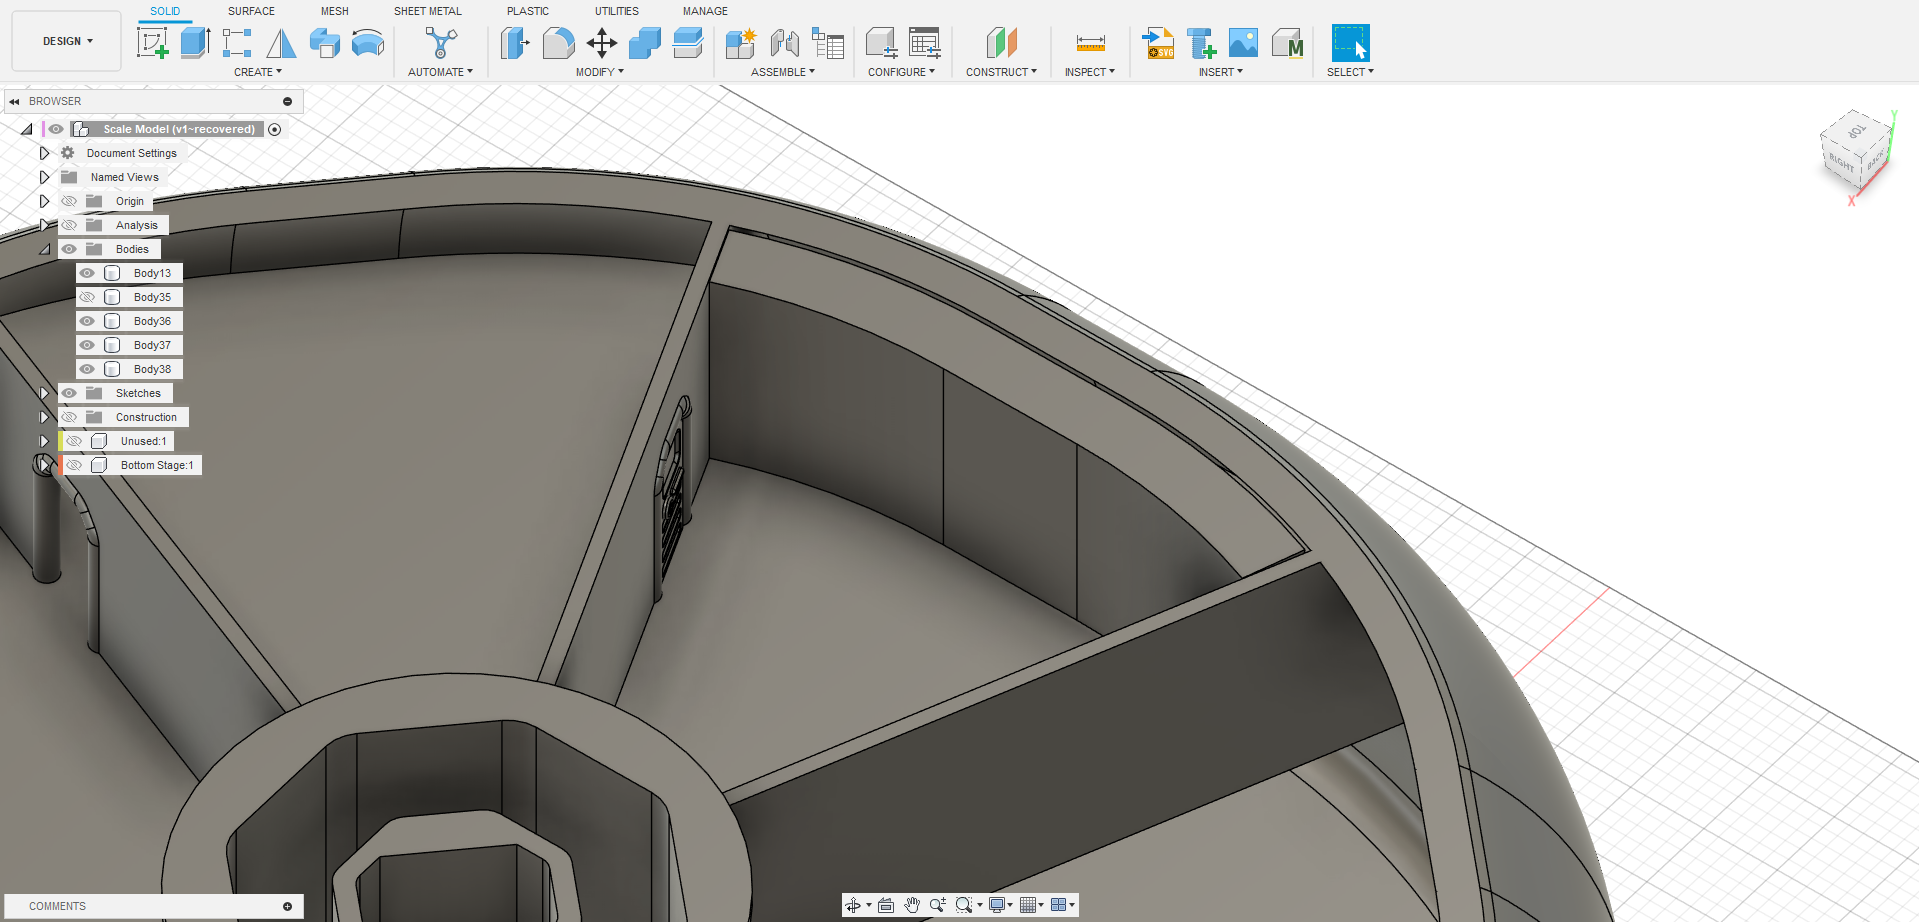
Task: Collapse the Bodies folder
Action: 44,249
